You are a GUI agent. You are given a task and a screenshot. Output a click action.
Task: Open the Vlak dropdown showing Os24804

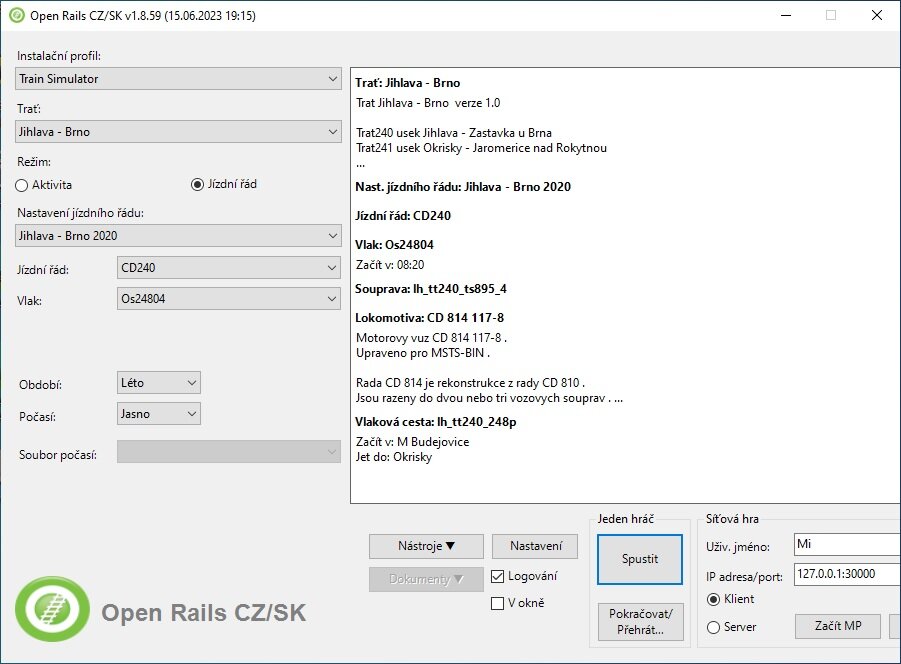229,299
